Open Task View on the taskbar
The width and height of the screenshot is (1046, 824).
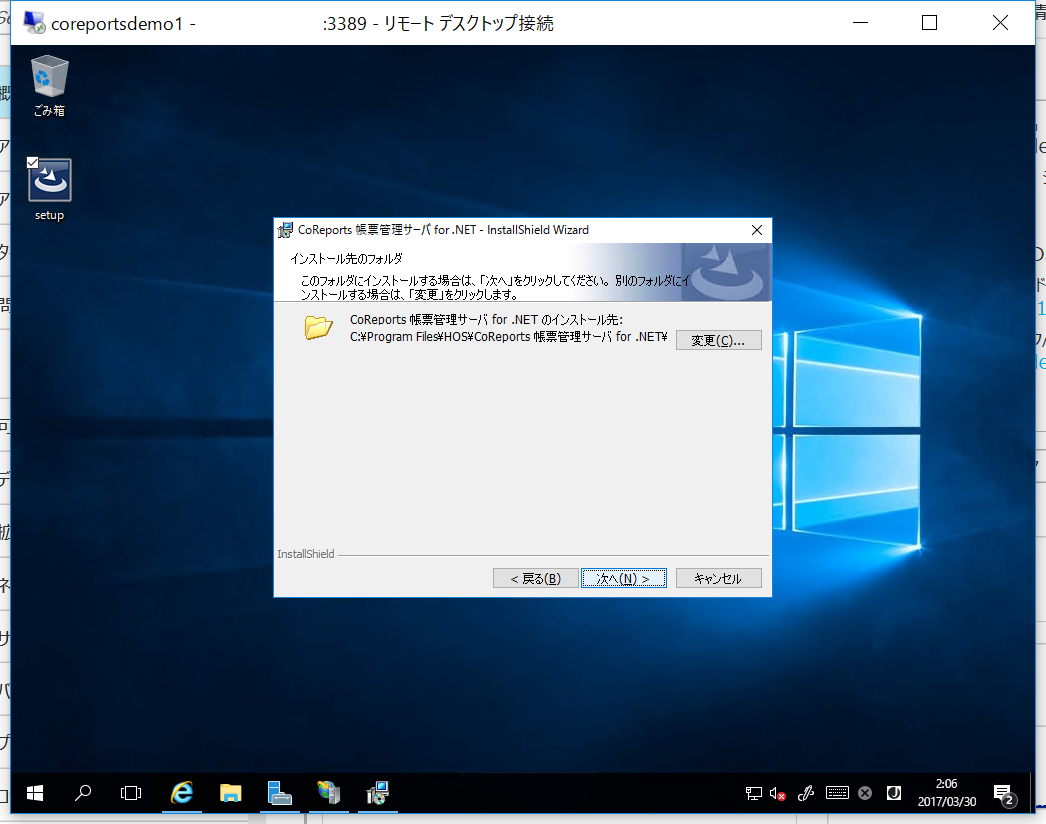tap(131, 793)
